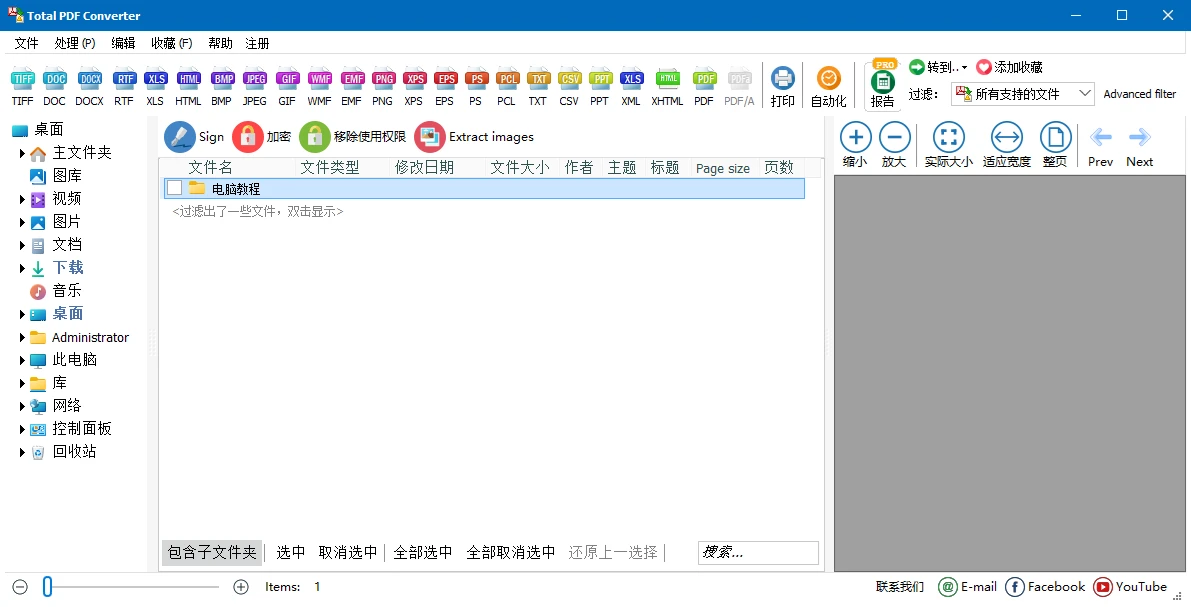This screenshot has width=1191, height=607.
Task: Convert to TXT format
Action: pyautogui.click(x=538, y=86)
